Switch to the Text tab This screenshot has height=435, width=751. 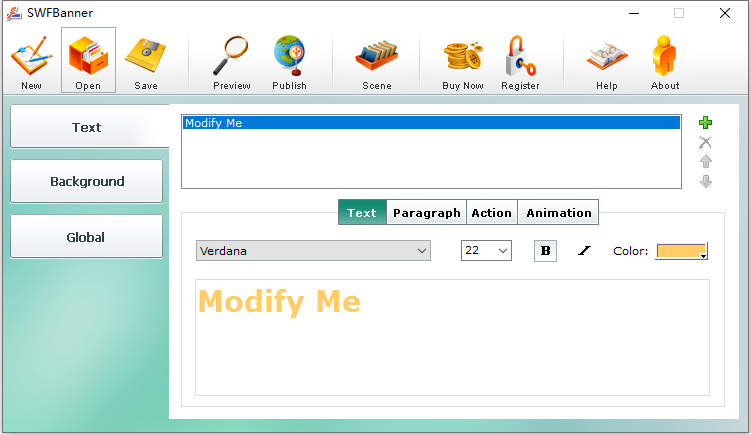(362, 212)
